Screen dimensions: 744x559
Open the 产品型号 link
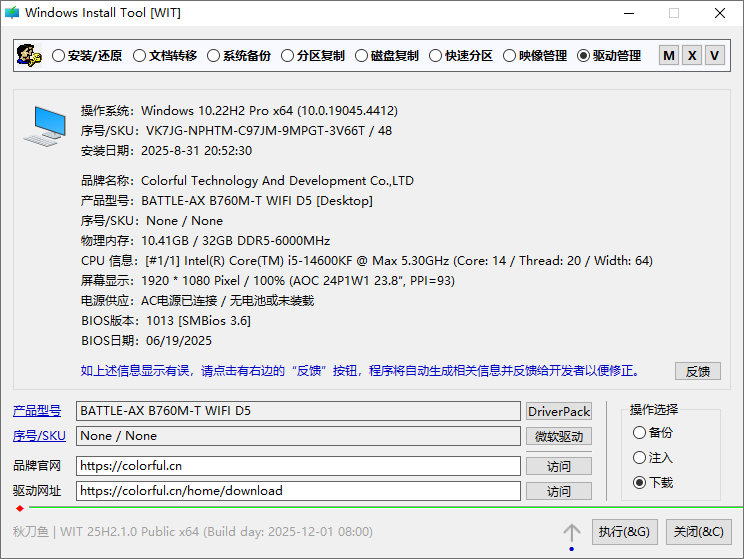(x=37, y=411)
